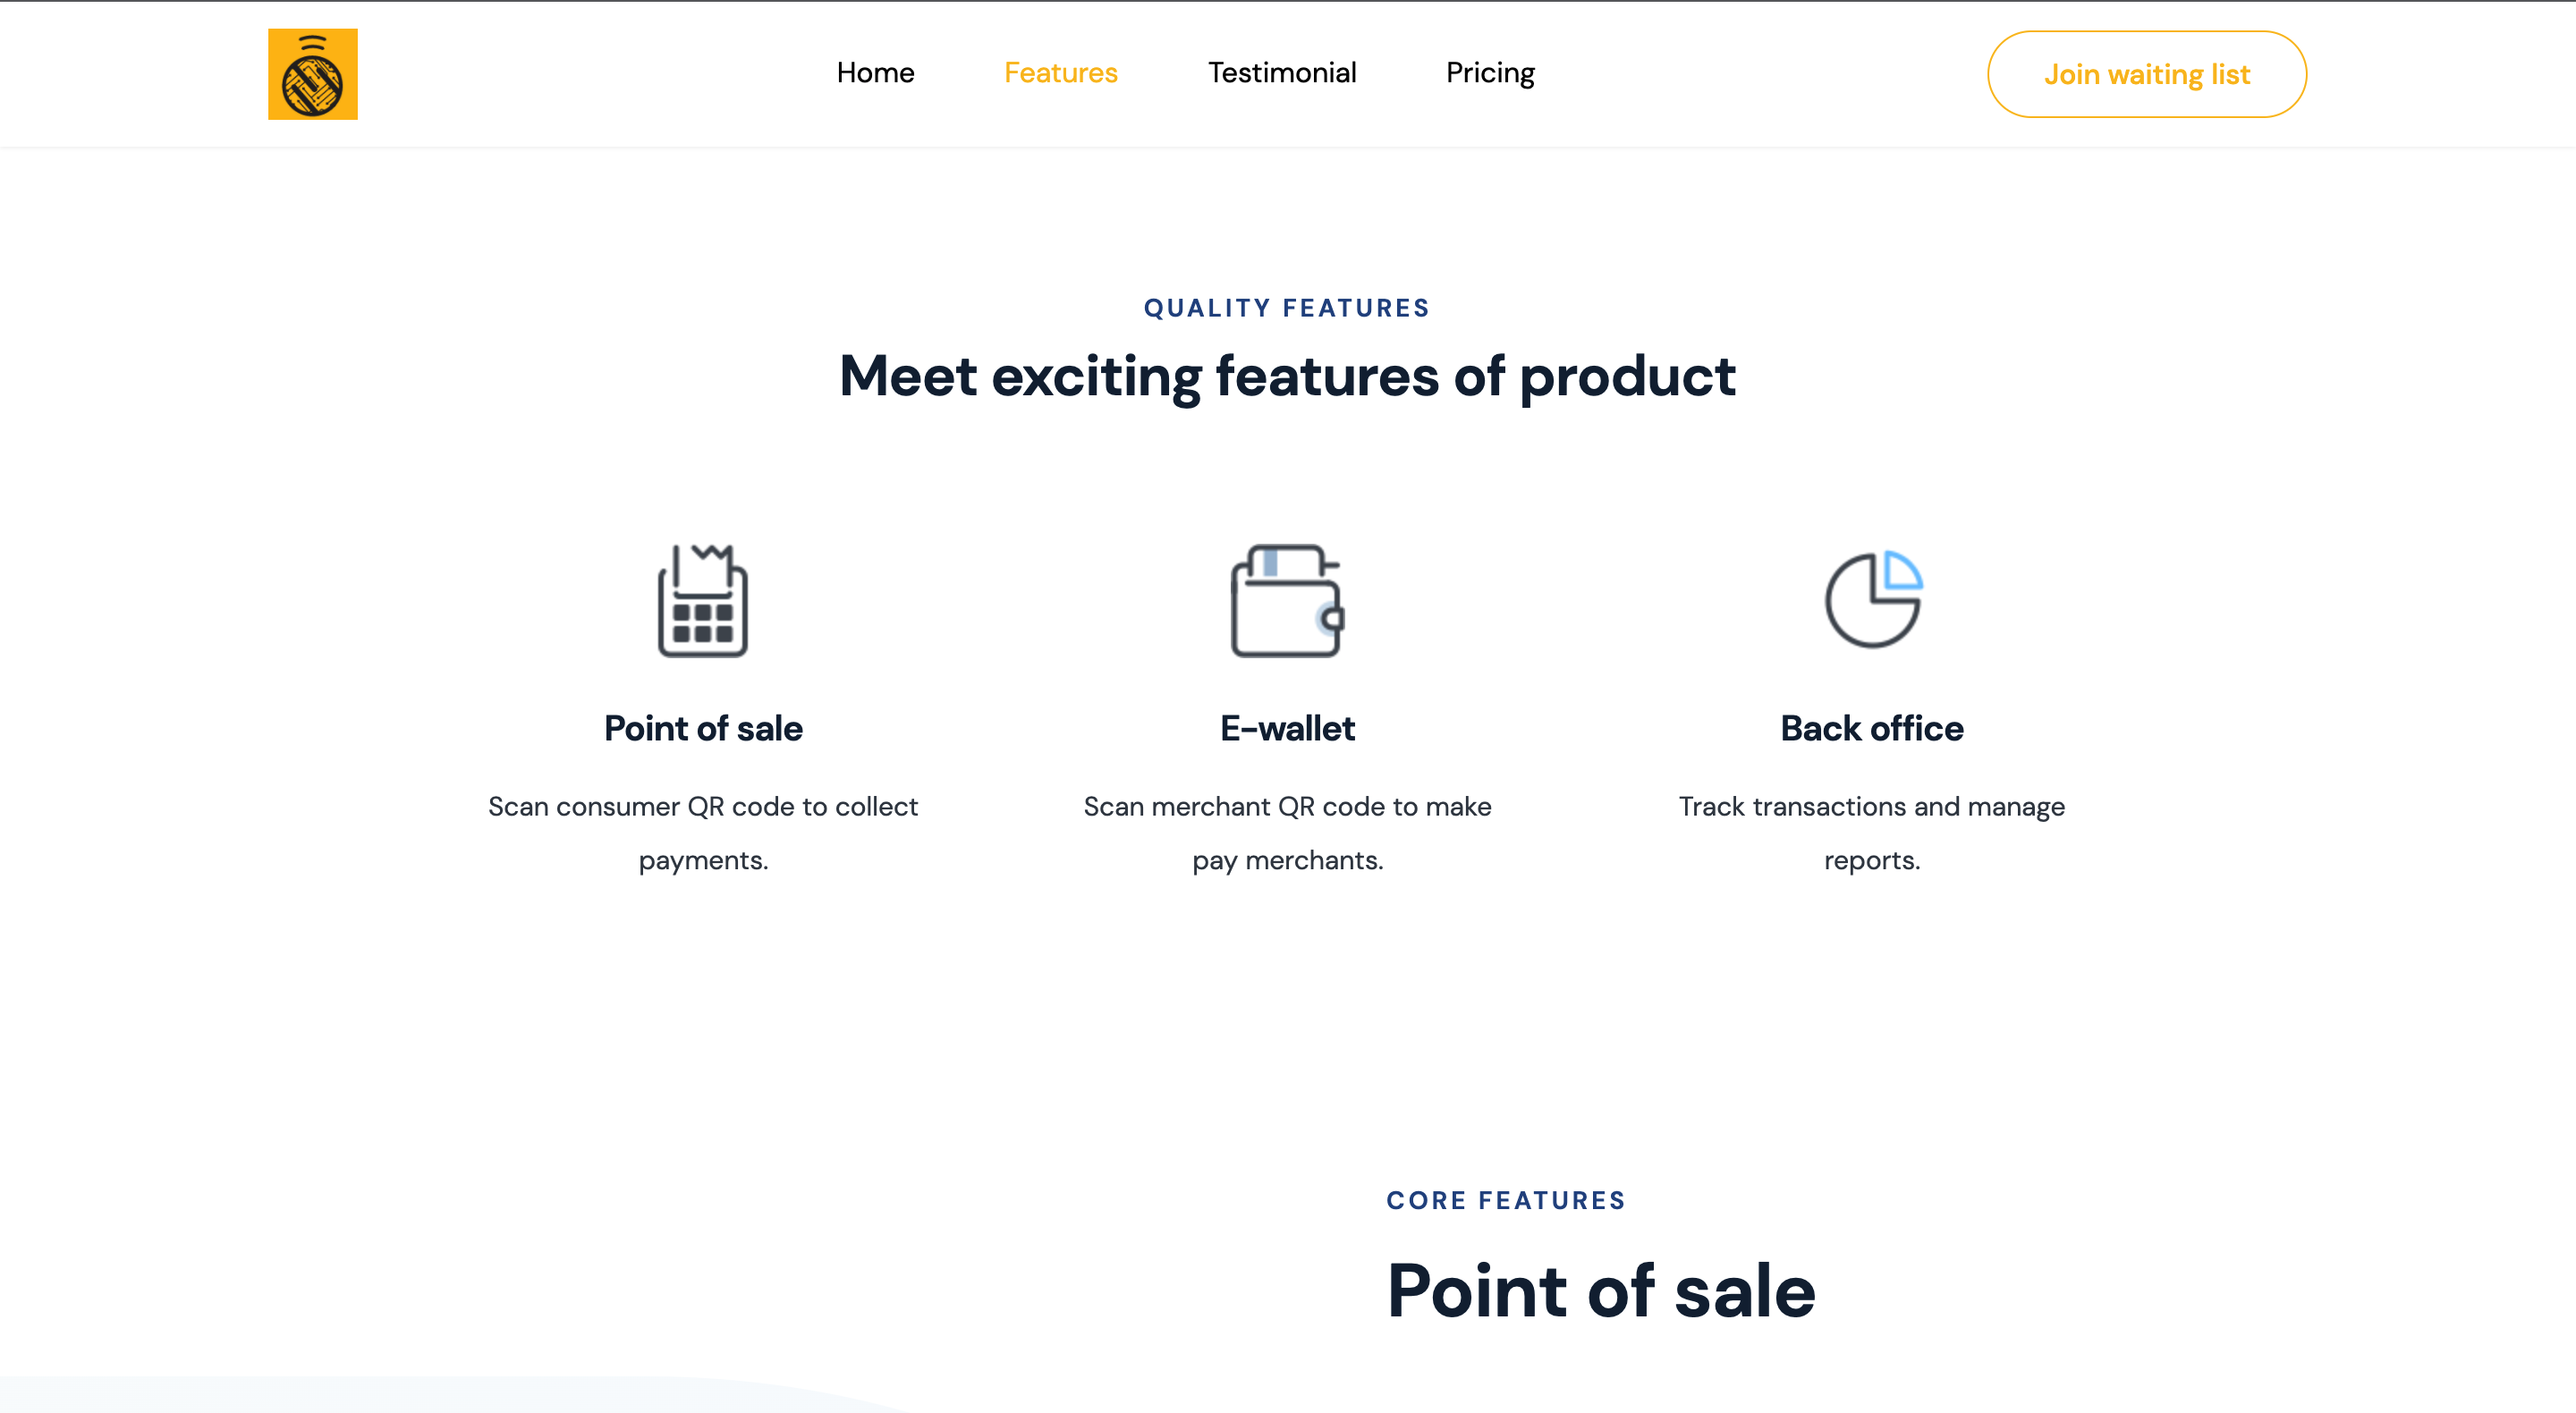Image resolution: width=2576 pixels, height=1413 pixels.
Task: Click the Point of sale feature title
Action: coord(703,728)
